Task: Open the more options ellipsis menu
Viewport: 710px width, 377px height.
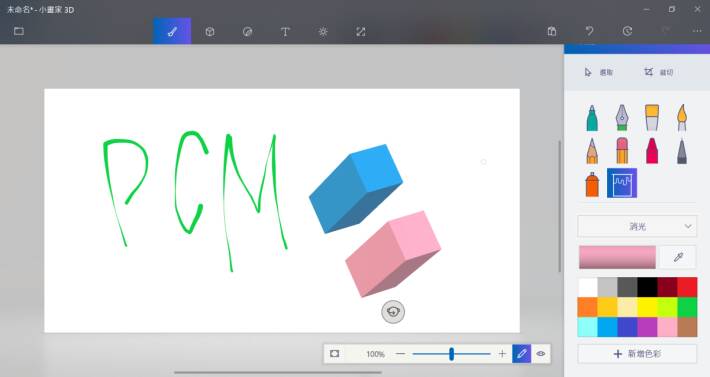Action: [x=697, y=31]
